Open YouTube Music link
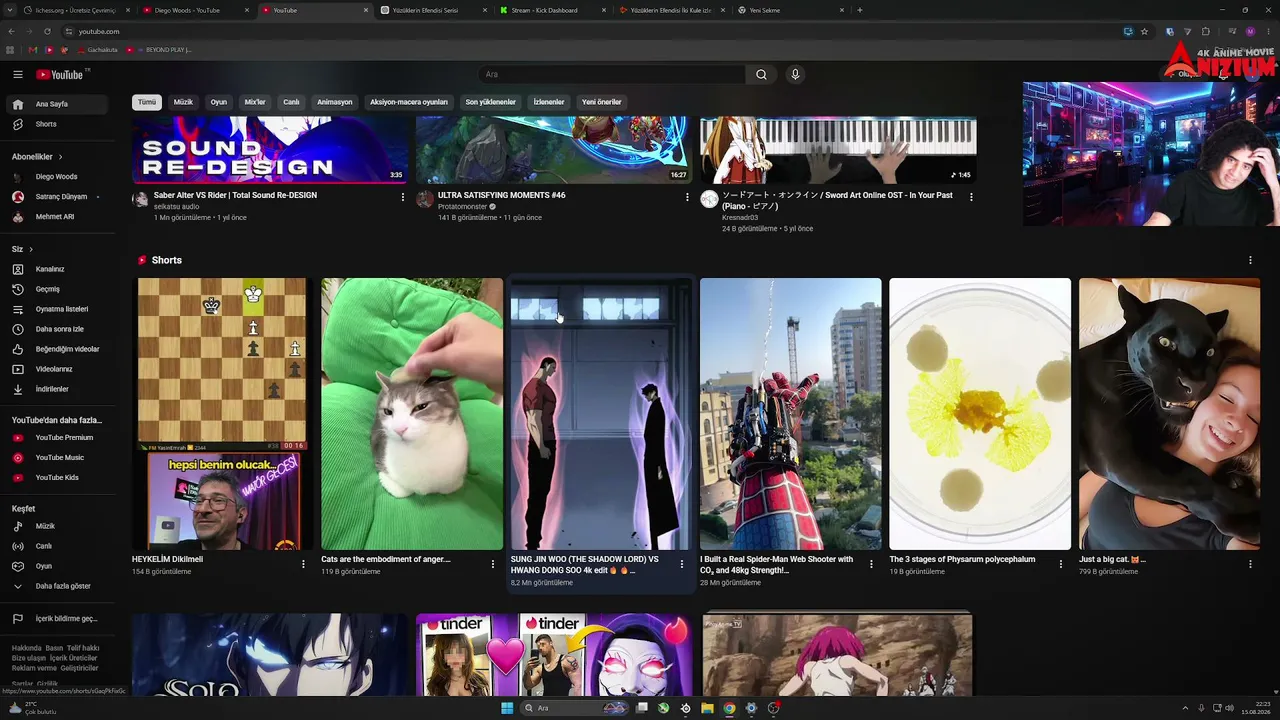Image resolution: width=1280 pixels, height=720 pixels. (x=60, y=457)
